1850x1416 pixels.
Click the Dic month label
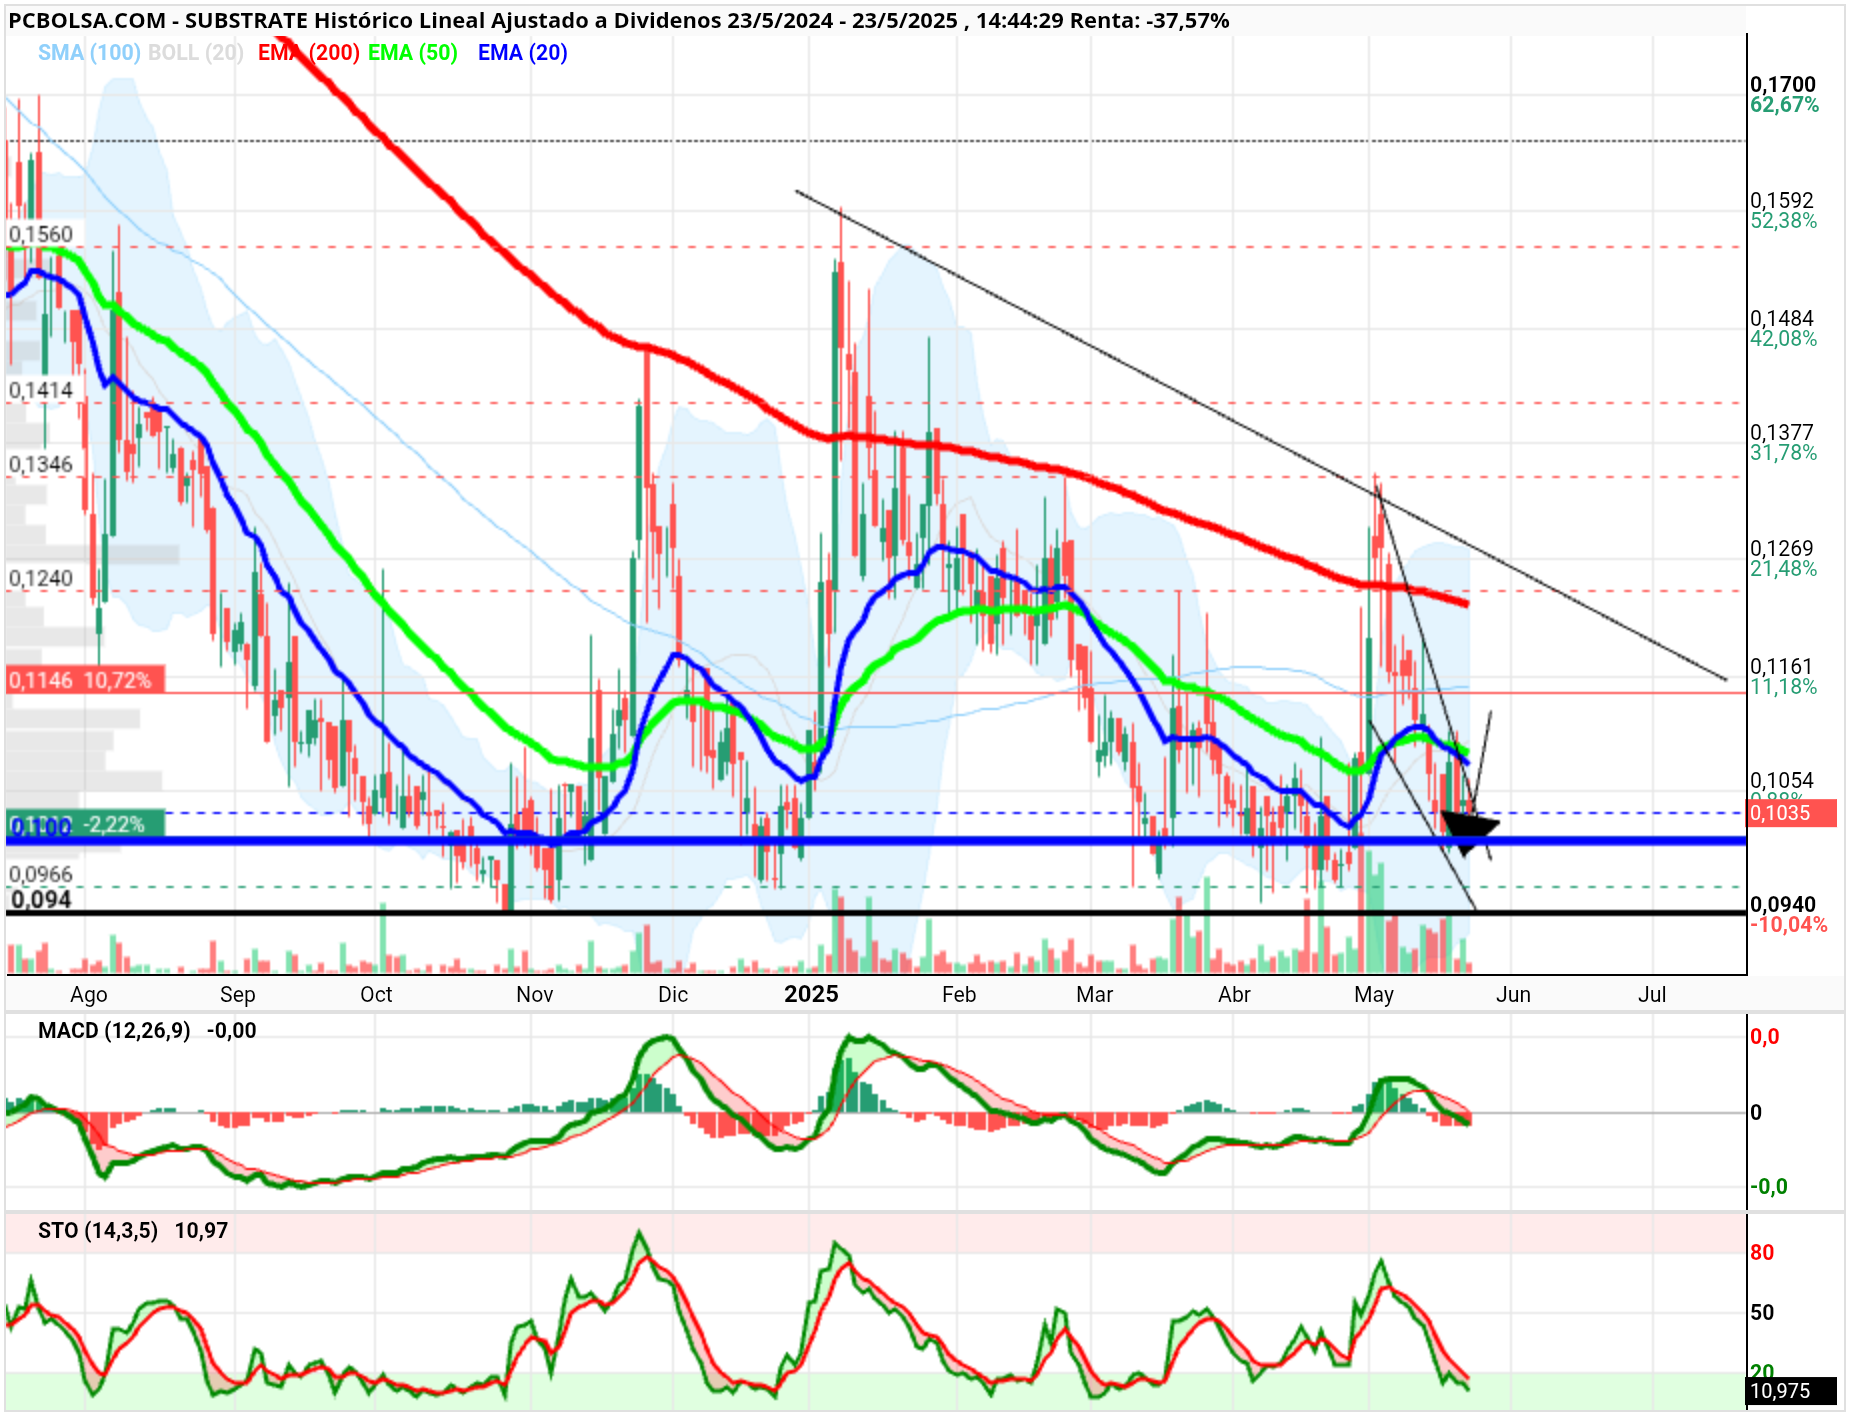point(673,995)
